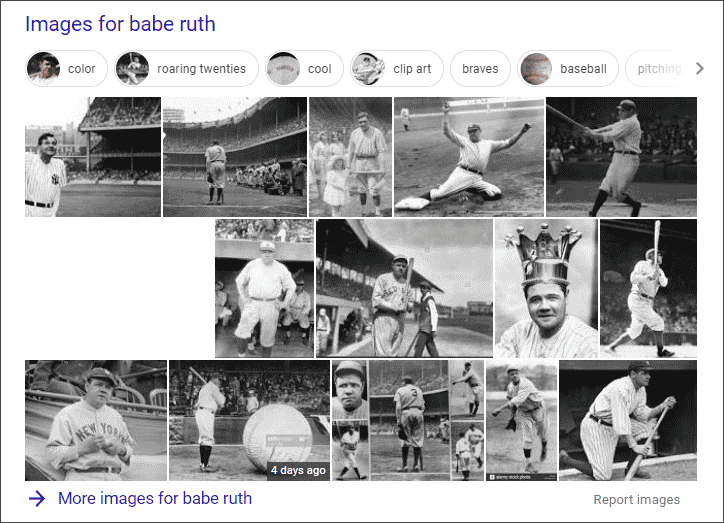Open photo of Ruth standing with little girl
Image resolution: width=724 pixels, height=523 pixels.
tap(350, 156)
